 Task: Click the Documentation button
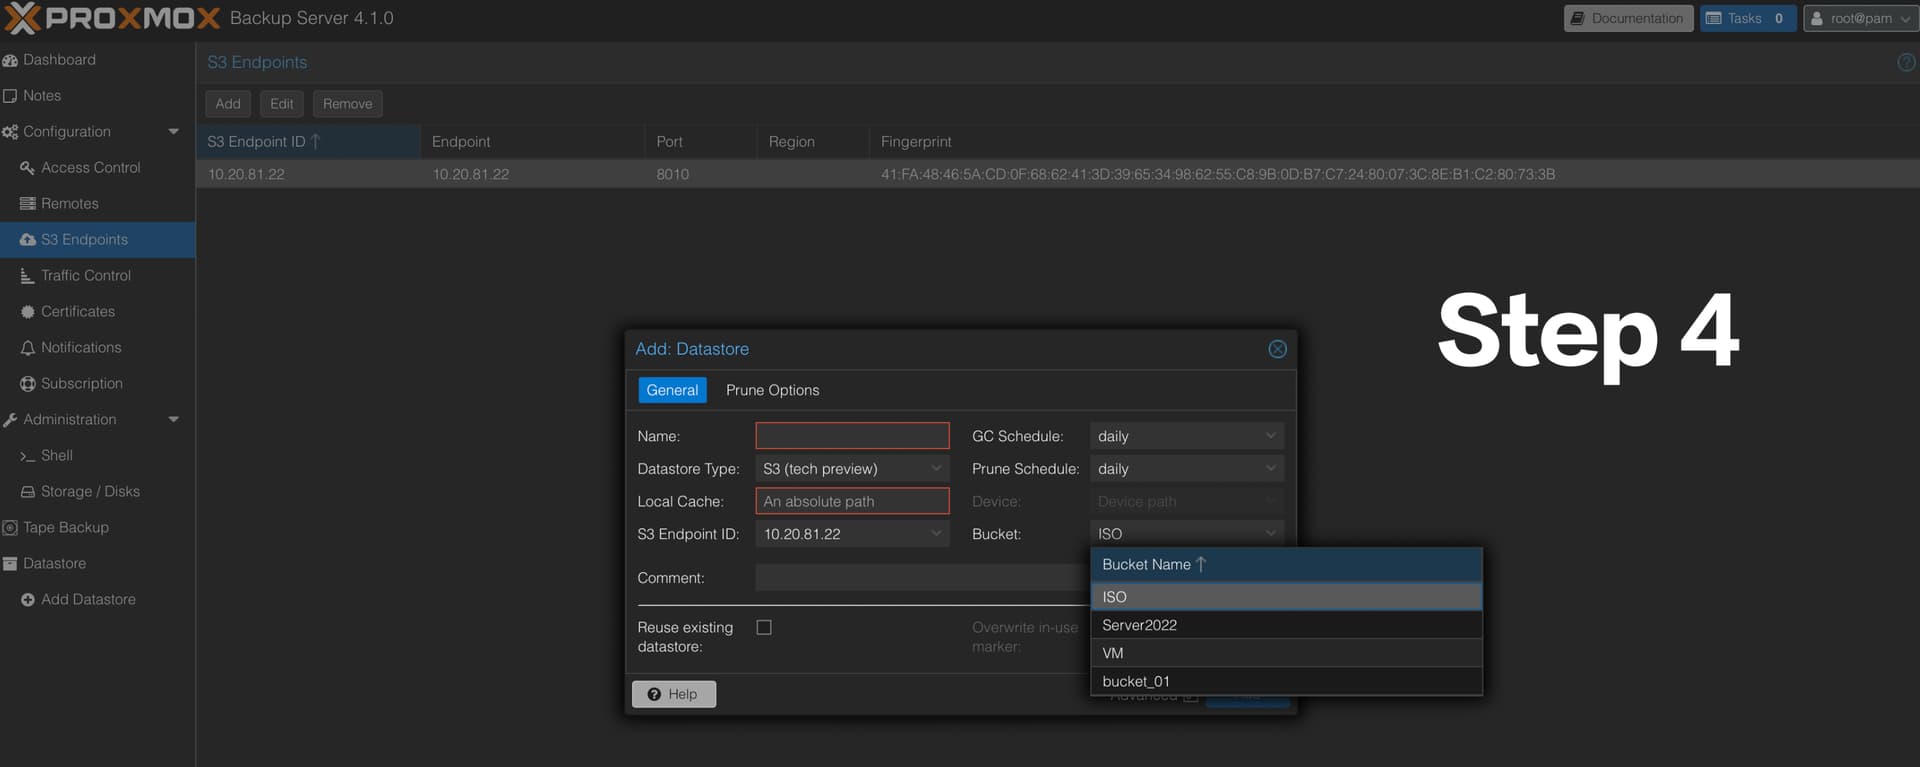1627,18
